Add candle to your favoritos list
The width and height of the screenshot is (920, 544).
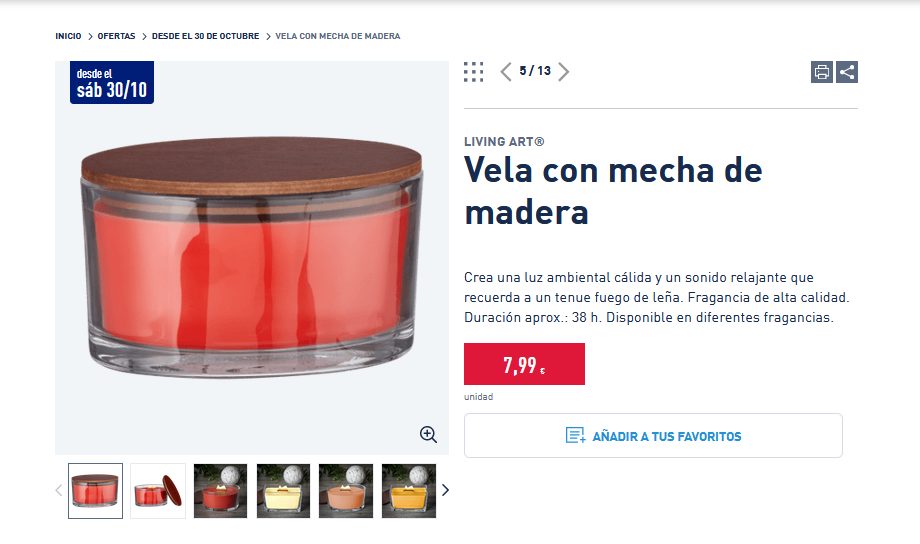(653, 435)
